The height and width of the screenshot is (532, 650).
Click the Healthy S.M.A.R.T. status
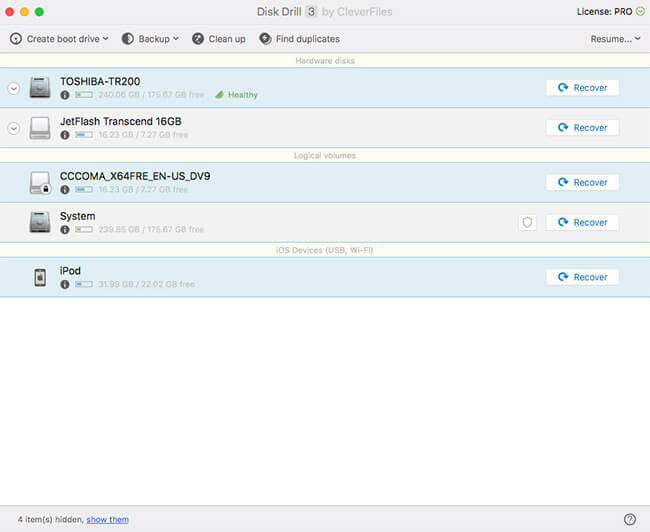(x=236, y=95)
